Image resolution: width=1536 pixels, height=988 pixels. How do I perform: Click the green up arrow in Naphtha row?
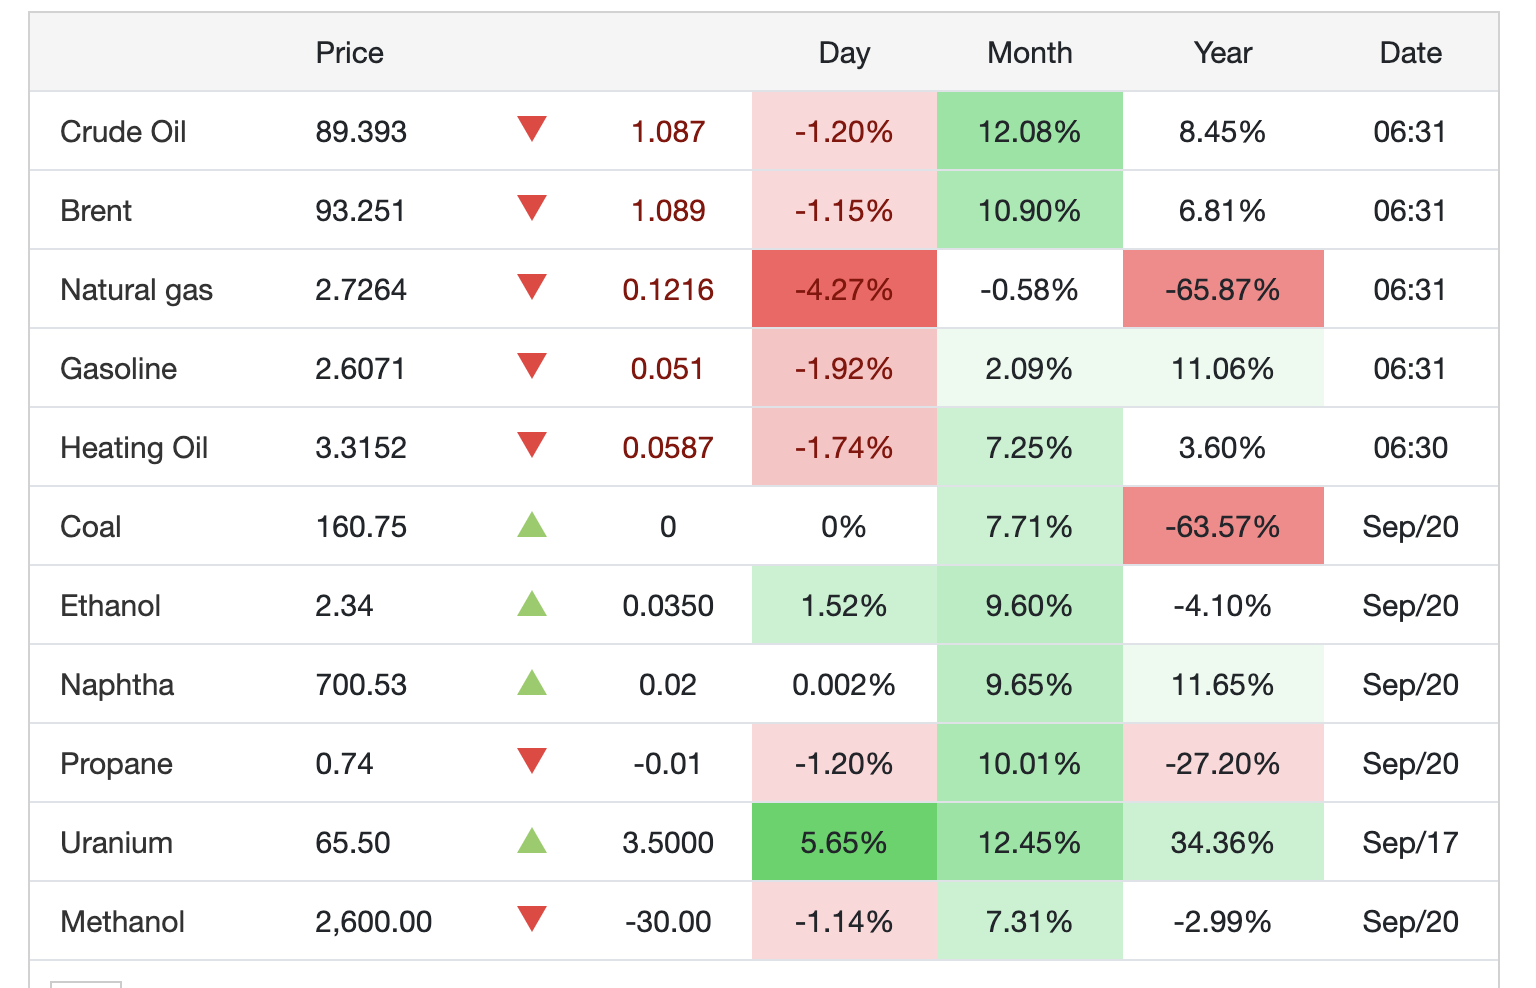pos(532,682)
